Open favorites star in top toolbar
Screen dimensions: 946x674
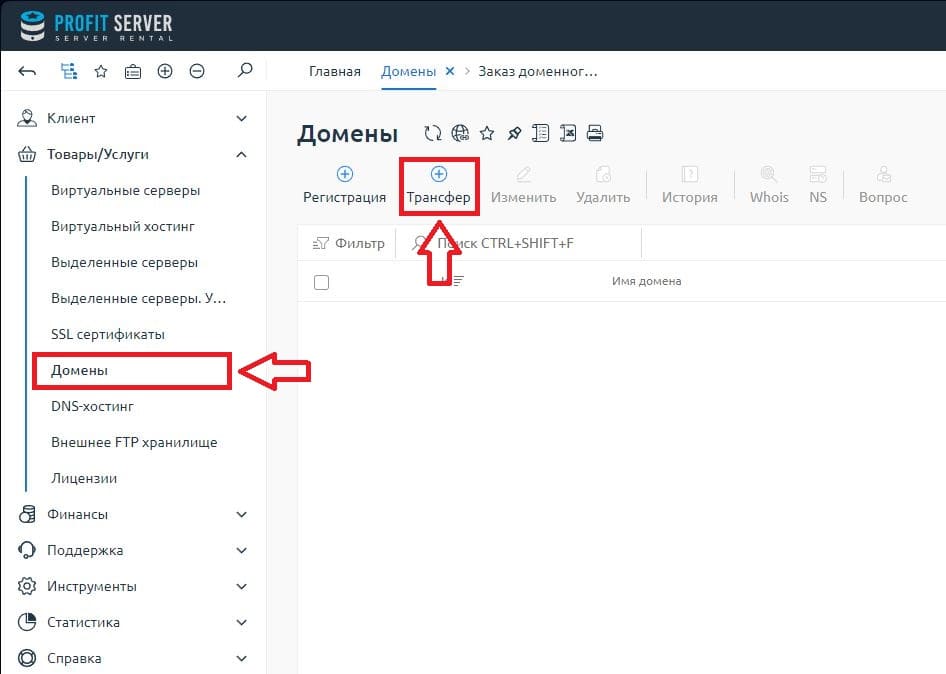point(101,72)
